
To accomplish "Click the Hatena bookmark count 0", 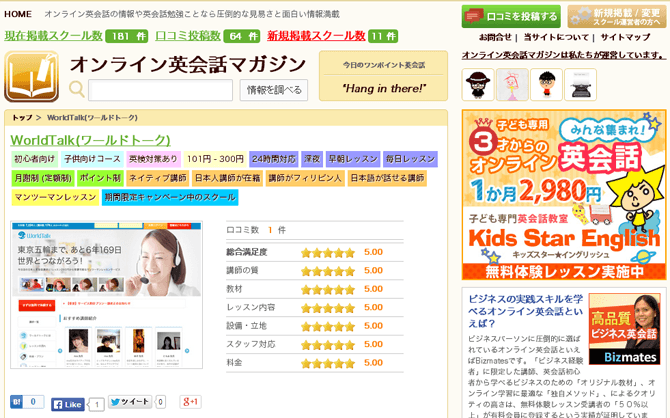I will [x=33, y=402].
